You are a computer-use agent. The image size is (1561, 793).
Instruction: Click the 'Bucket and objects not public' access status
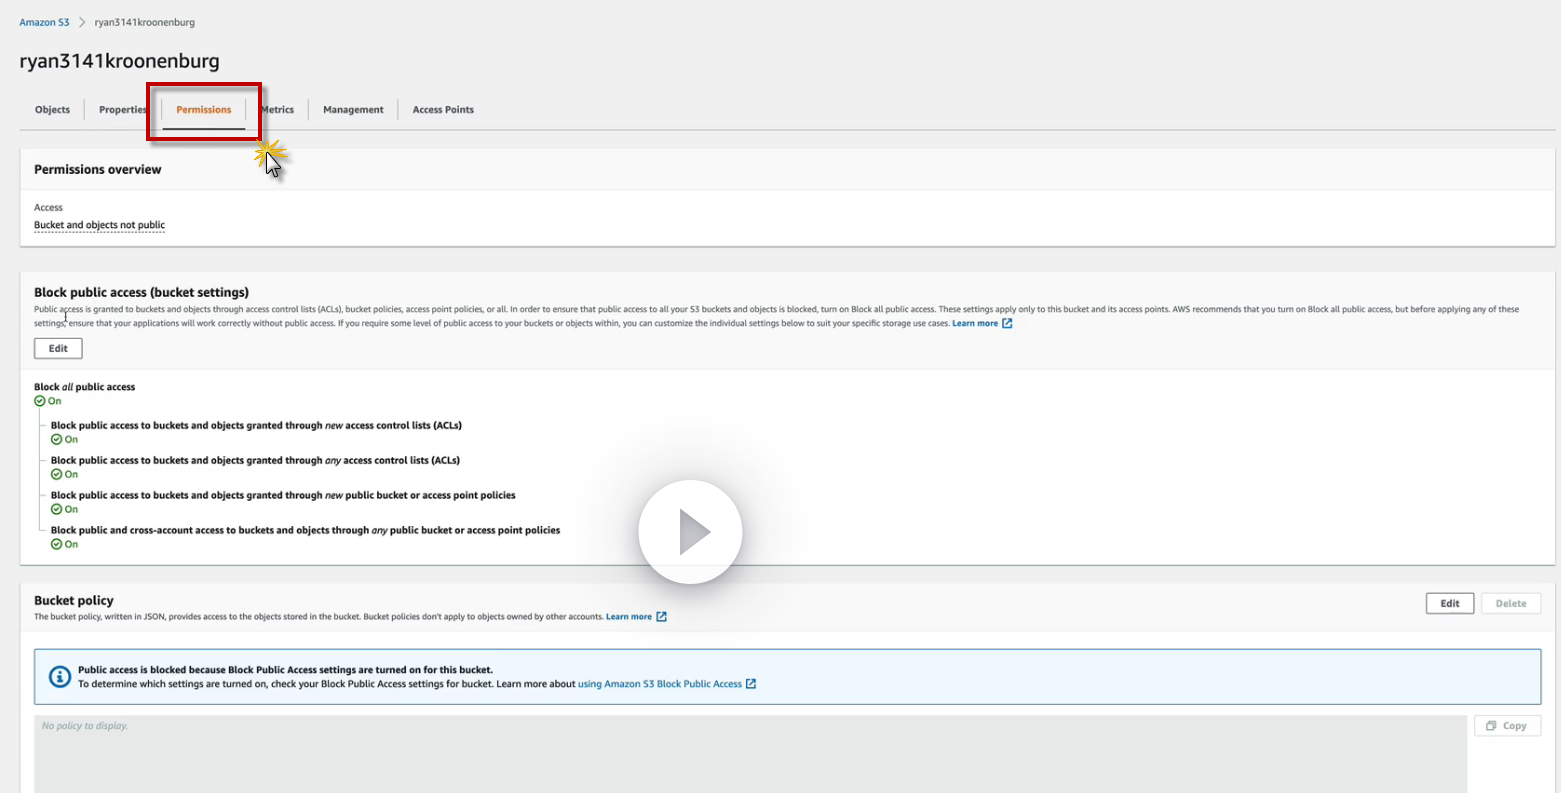click(99, 225)
